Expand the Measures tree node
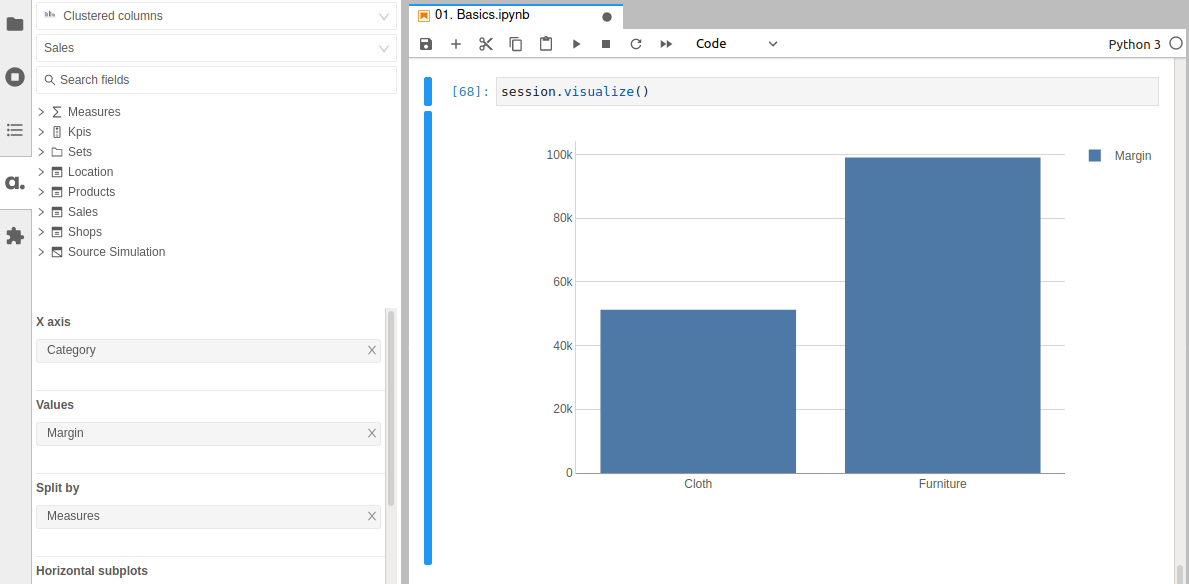This screenshot has width=1189, height=584. 41,112
